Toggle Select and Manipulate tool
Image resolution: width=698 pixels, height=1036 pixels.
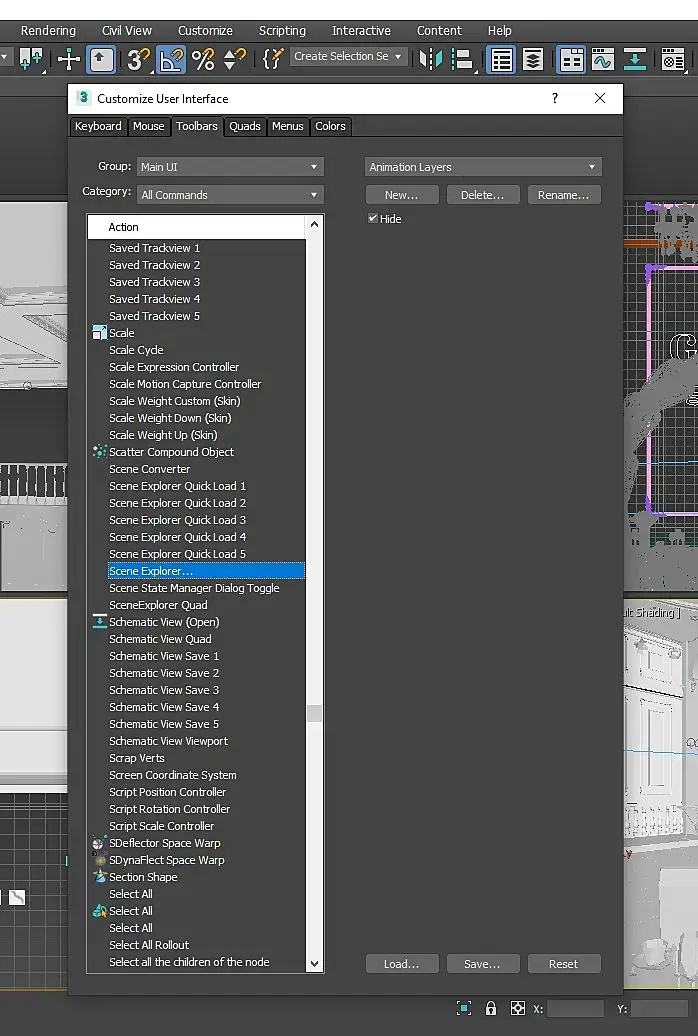pos(69,59)
